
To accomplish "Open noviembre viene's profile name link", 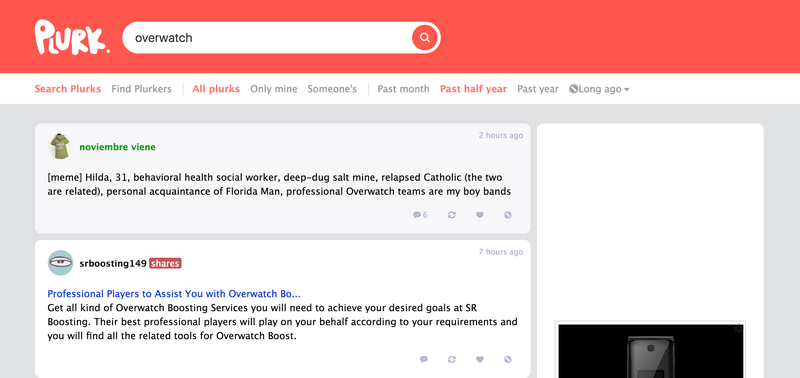I will (117, 147).
